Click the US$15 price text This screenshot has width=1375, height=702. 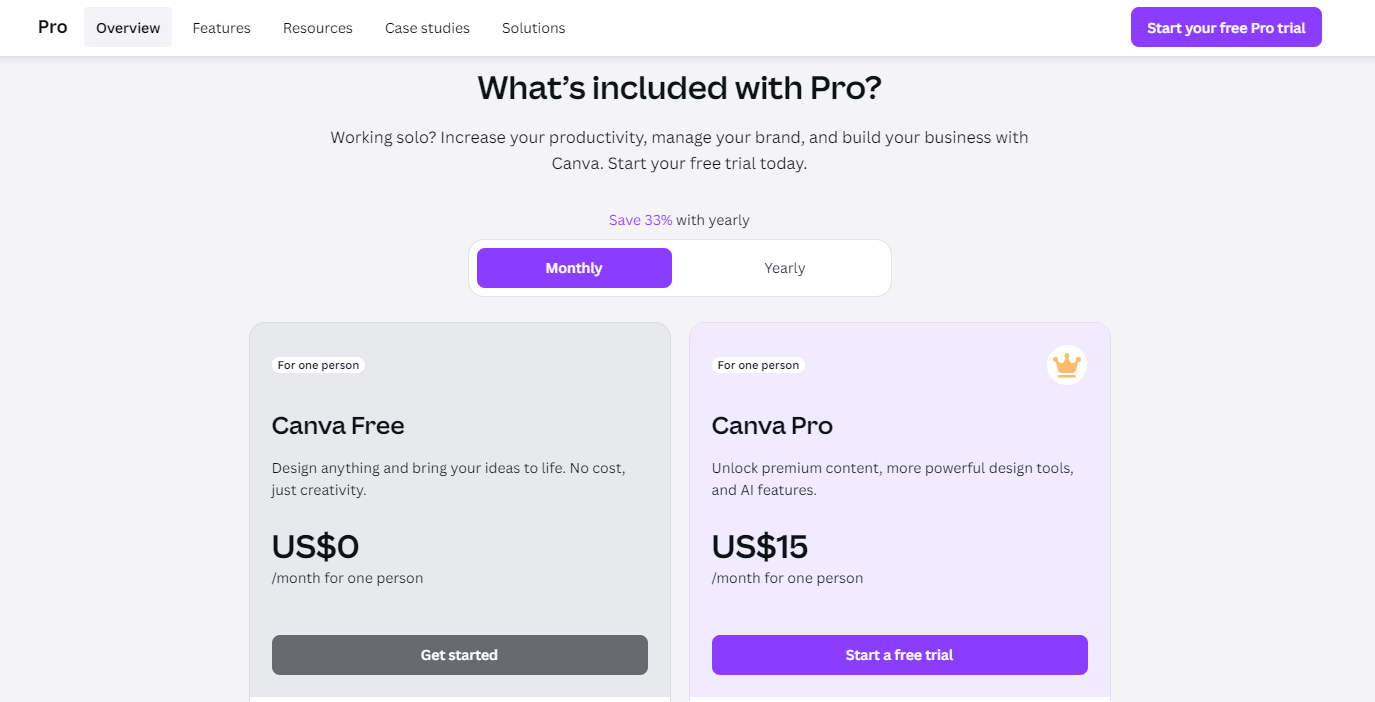(759, 547)
